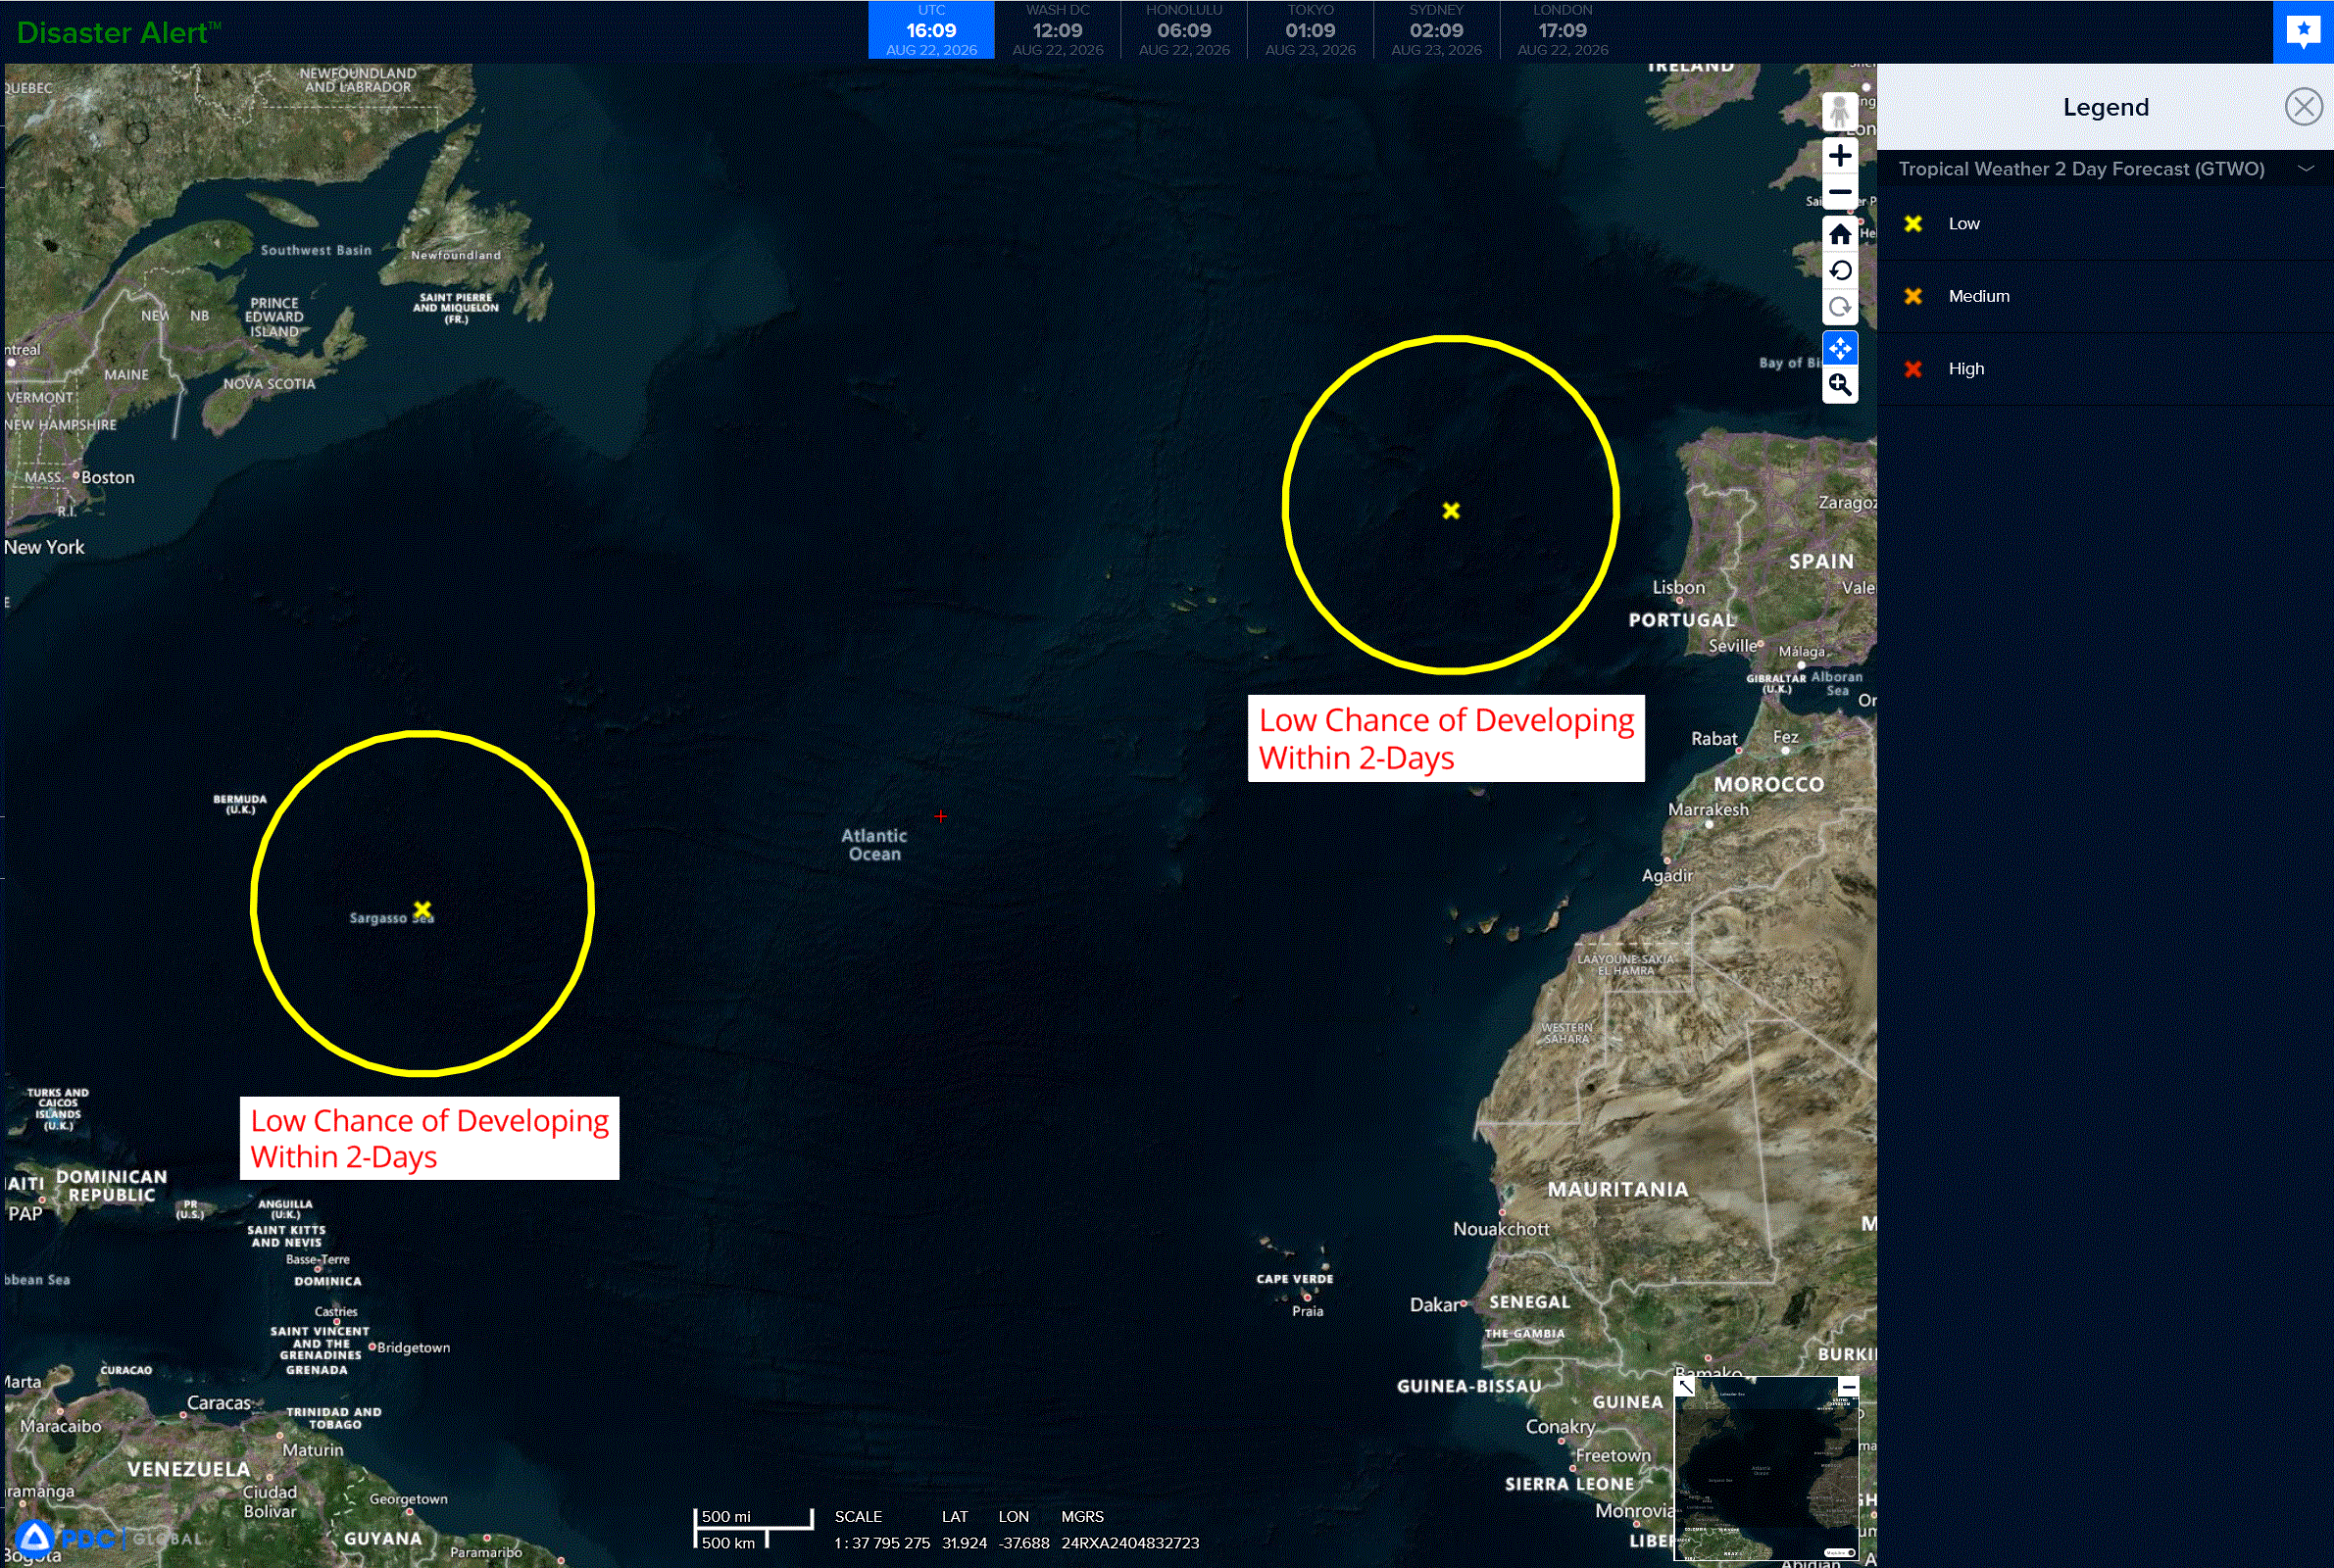This screenshot has height=1568, width=2334.
Task: Click the "VENEZUELA" country label
Action: [x=189, y=1469]
